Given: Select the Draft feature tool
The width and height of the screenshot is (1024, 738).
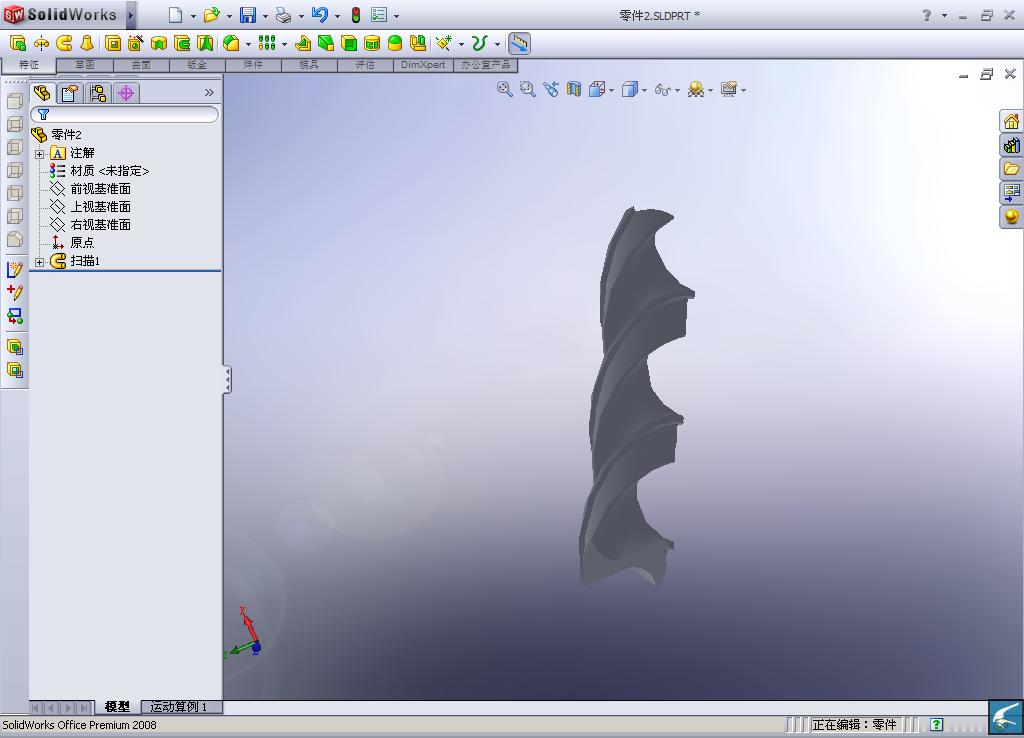Looking at the screenshot, I should click(x=326, y=44).
